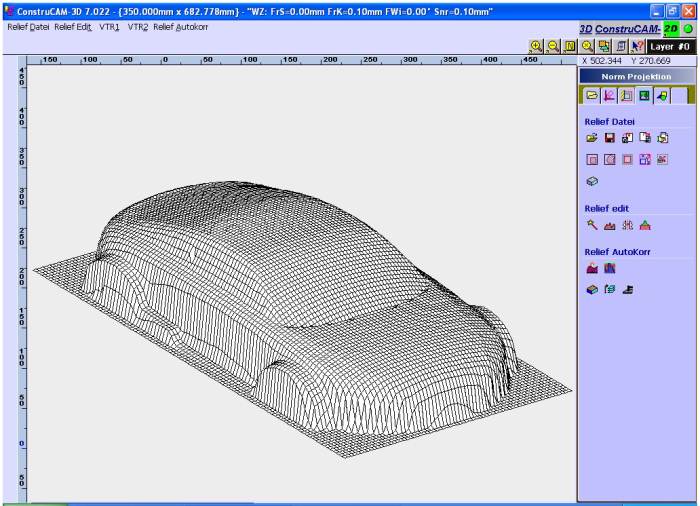Viewport: 700px width, 506px height.
Task: Click the Layer #0 indicator
Action: click(x=669, y=45)
